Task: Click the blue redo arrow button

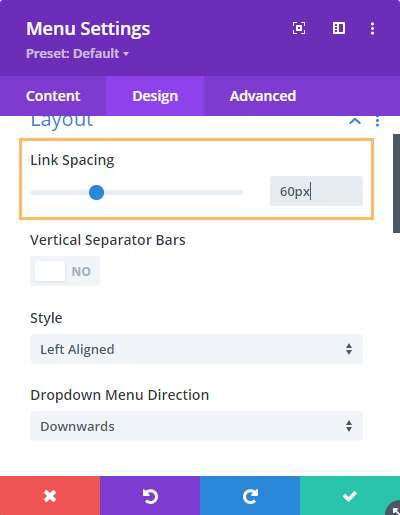Action: (250, 496)
